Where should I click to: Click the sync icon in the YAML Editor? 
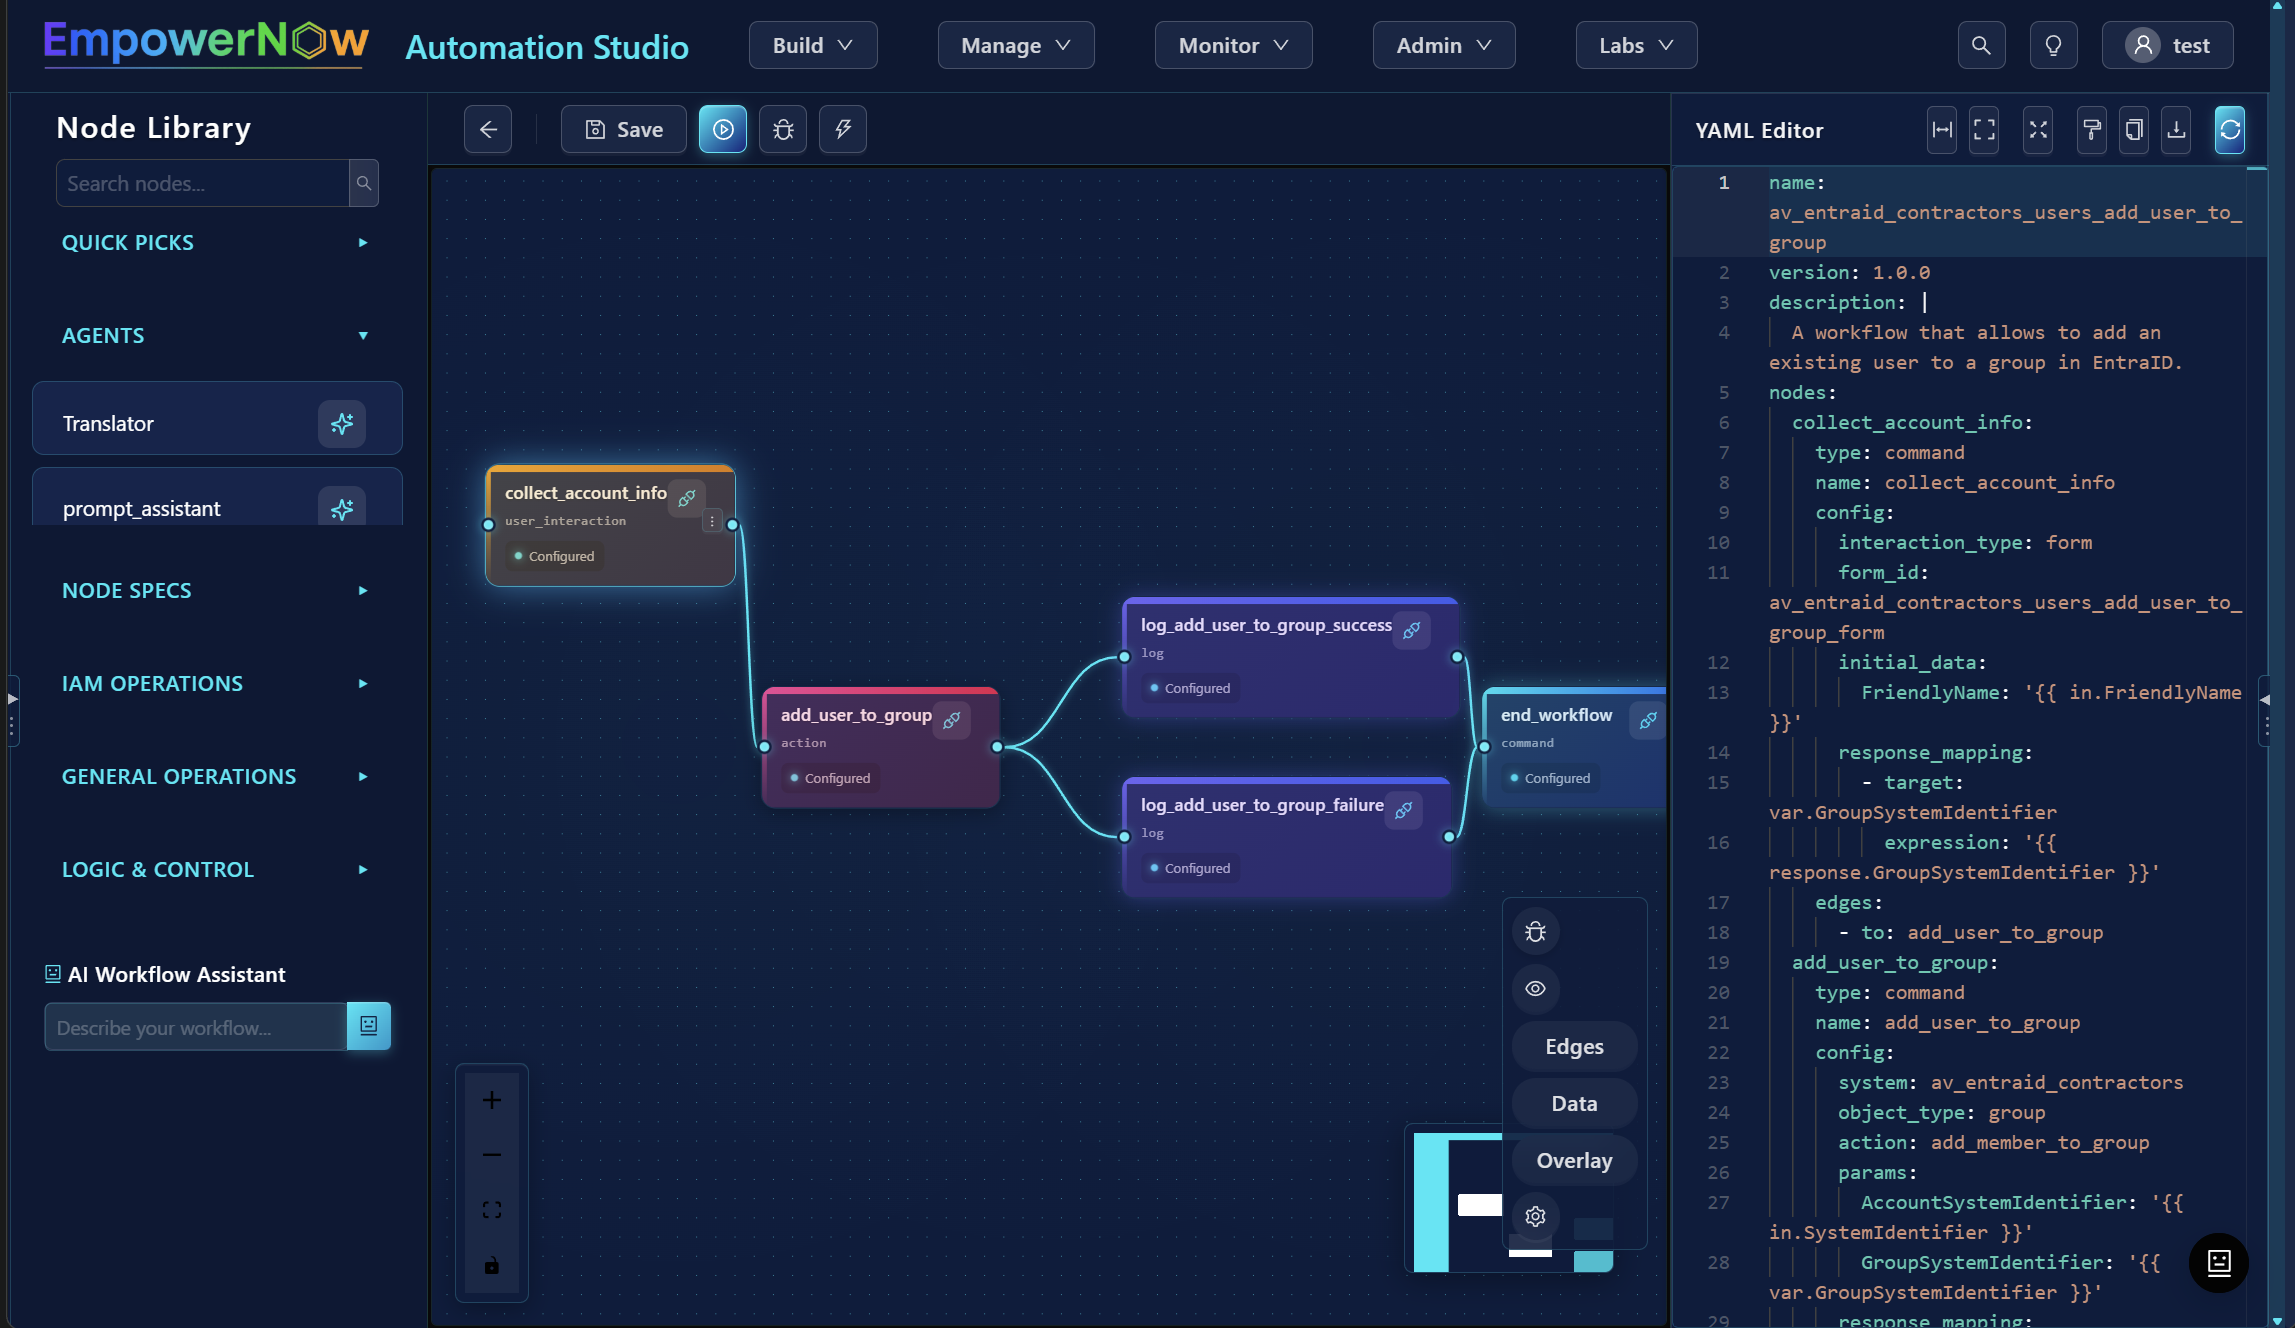pos(2229,129)
